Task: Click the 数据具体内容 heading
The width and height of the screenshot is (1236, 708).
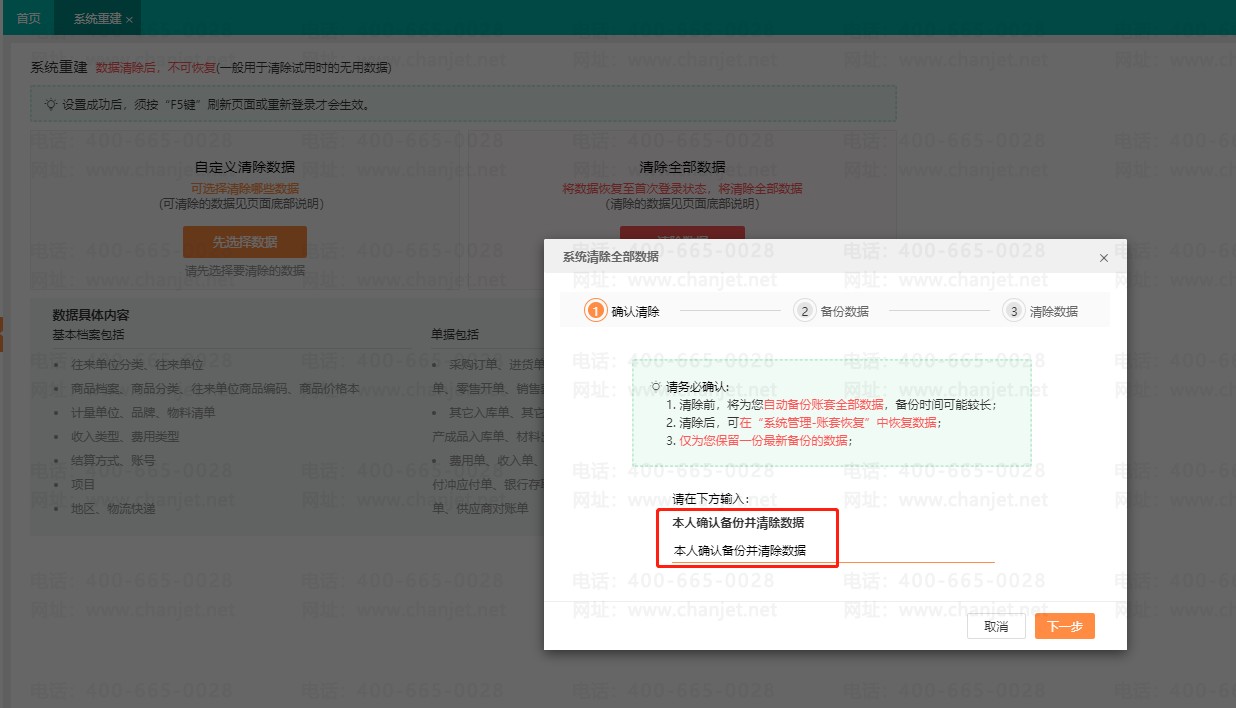Action: 91,315
